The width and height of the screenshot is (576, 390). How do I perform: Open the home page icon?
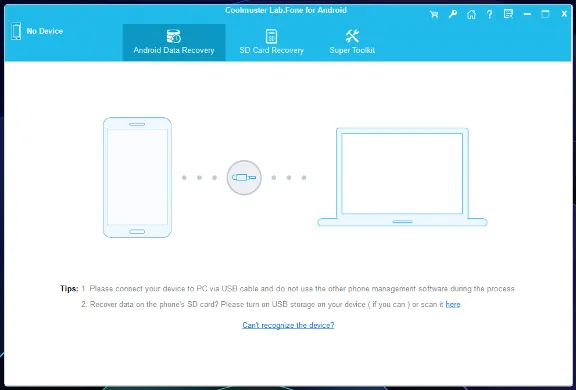[471, 15]
